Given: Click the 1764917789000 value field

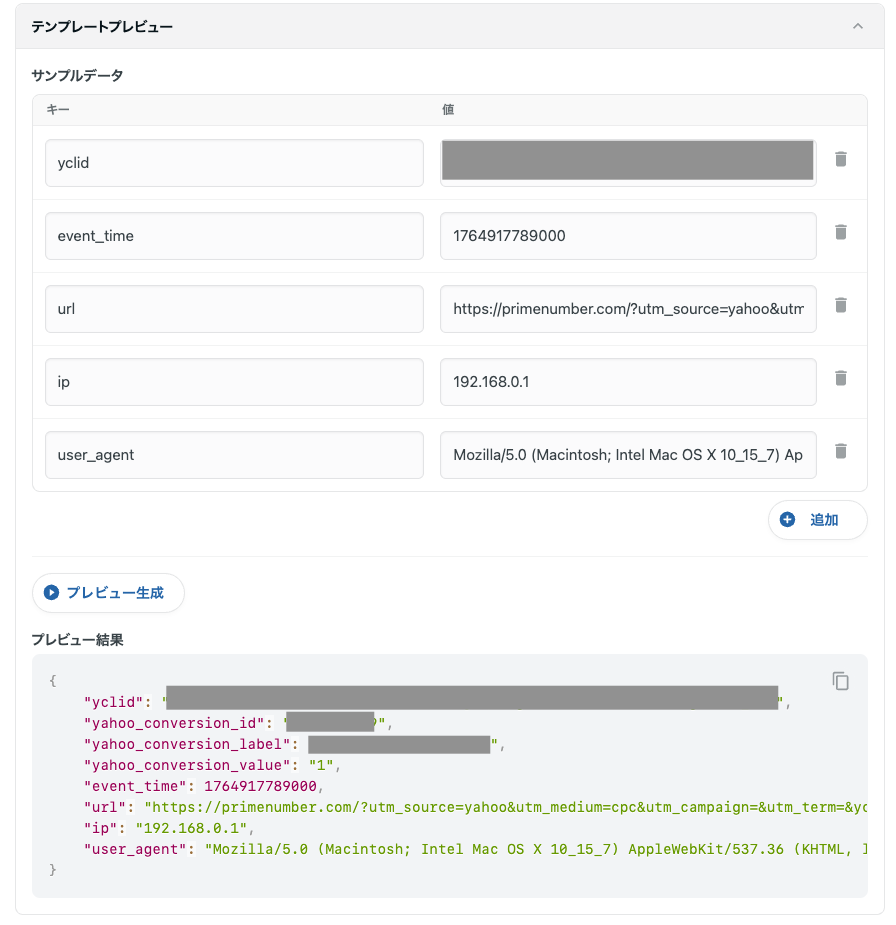Looking at the screenshot, I should click(x=628, y=236).
